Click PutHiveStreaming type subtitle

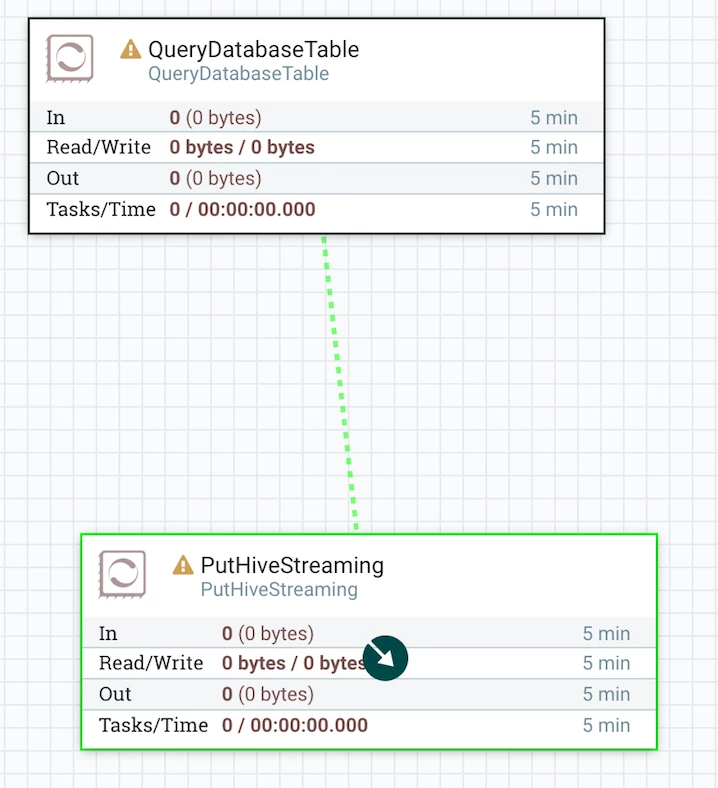click(x=279, y=589)
